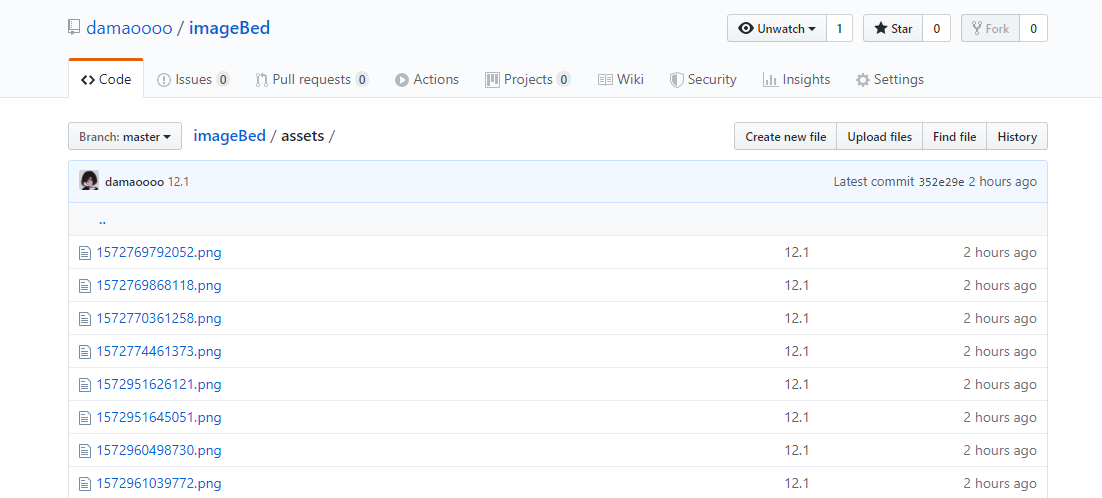1102x498 pixels.
Task: View the stargazers count next to Star
Action: coord(936,29)
